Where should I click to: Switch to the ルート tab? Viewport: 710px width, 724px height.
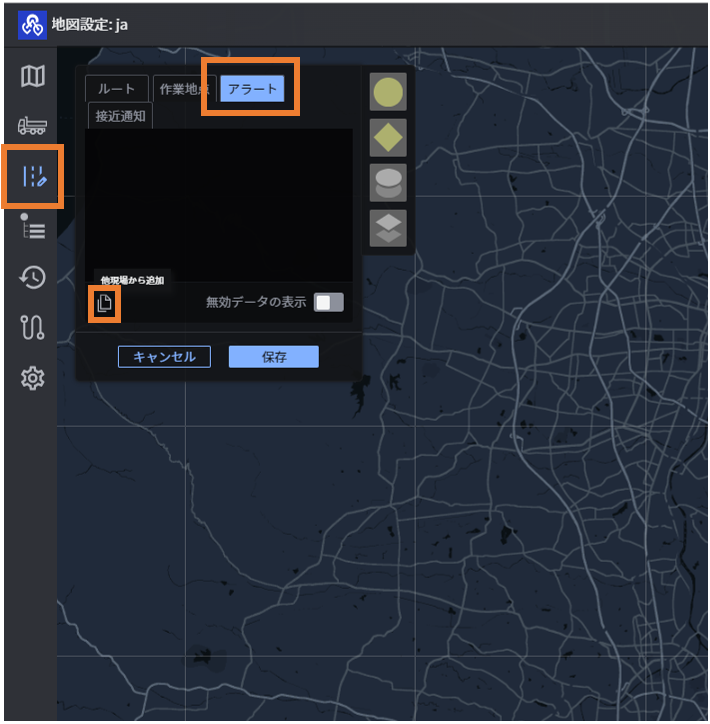click(x=117, y=89)
